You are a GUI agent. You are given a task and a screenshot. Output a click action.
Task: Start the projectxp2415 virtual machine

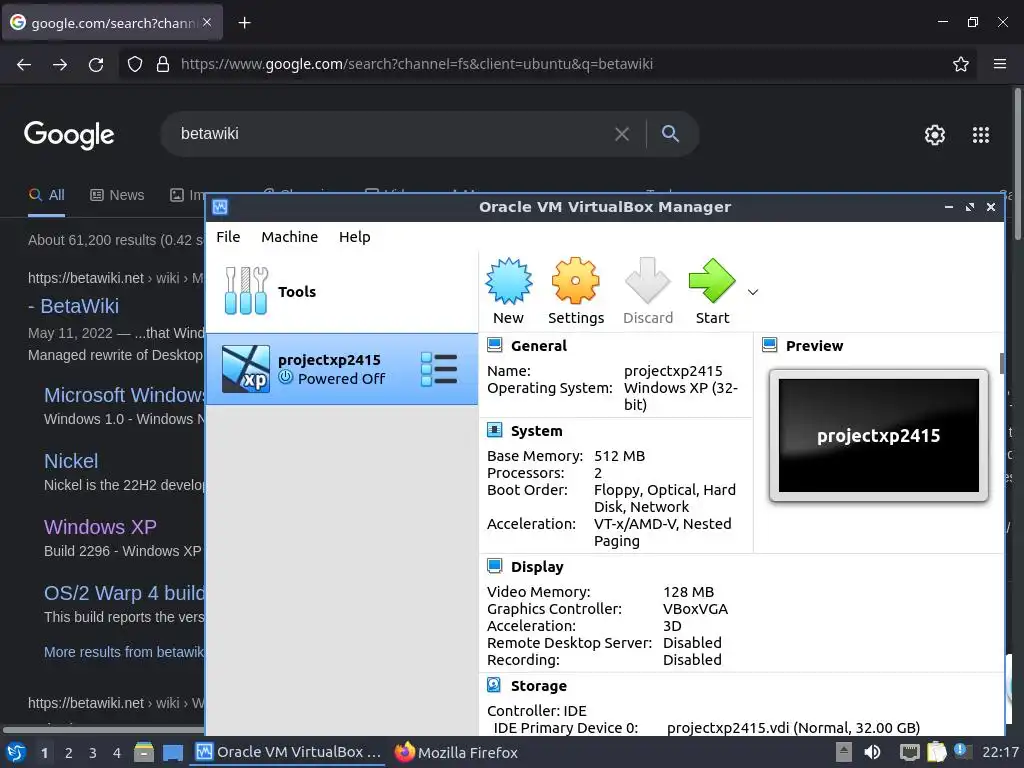point(712,282)
